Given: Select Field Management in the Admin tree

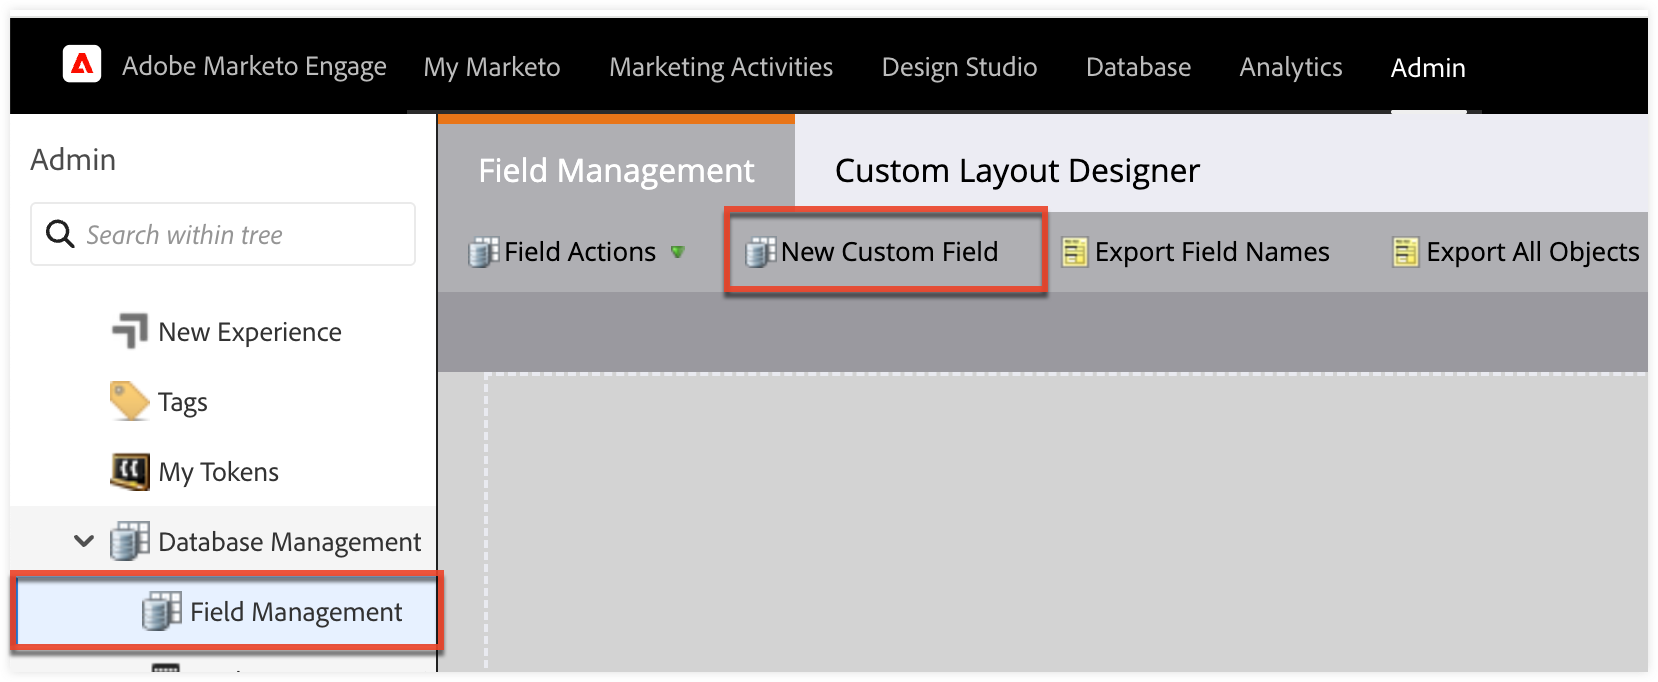Looking at the screenshot, I should click(295, 611).
